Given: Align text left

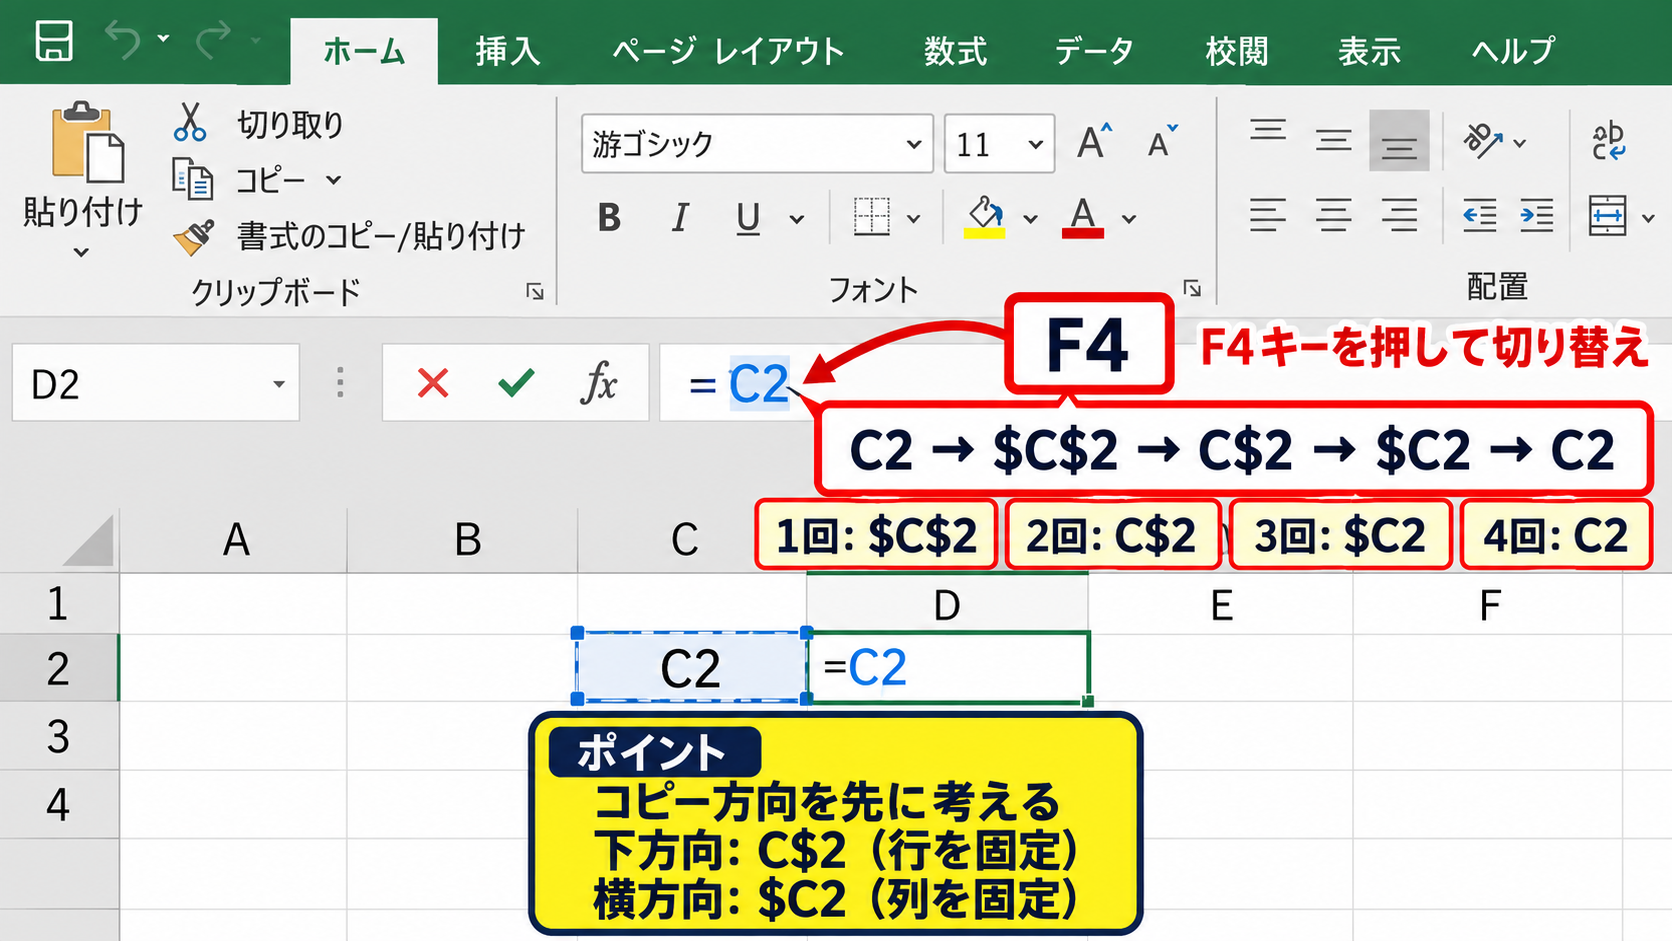Looking at the screenshot, I should 1267,215.
